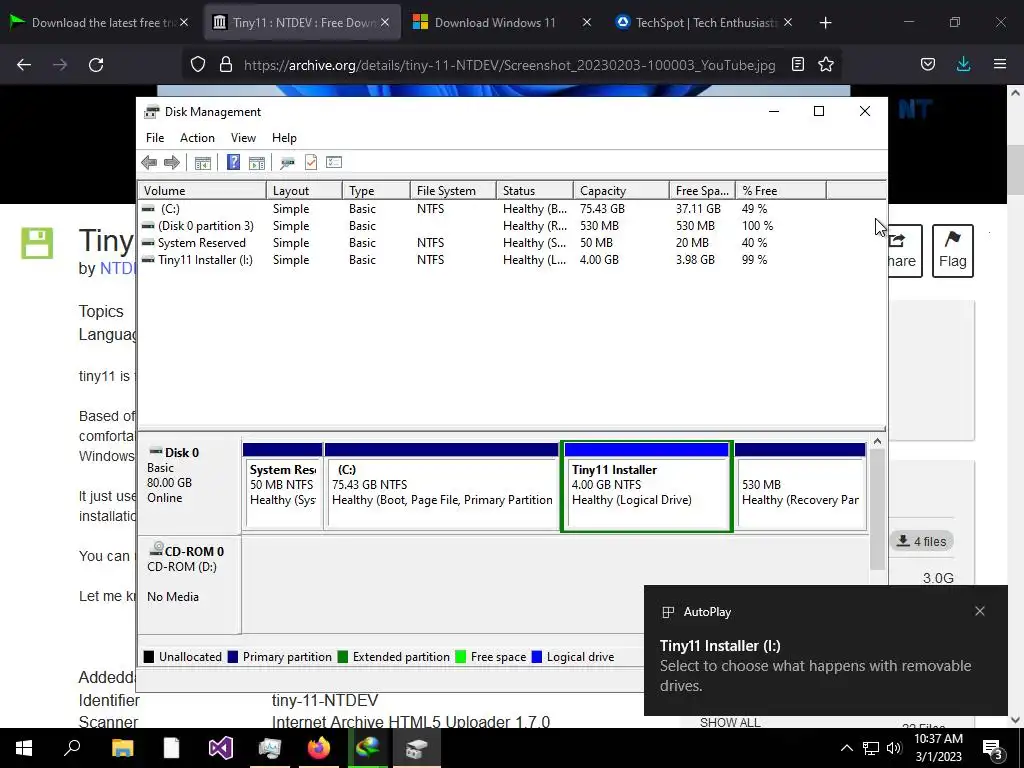Click the Flag button on archive page
The image size is (1024, 768).
(x=952, y=251)
